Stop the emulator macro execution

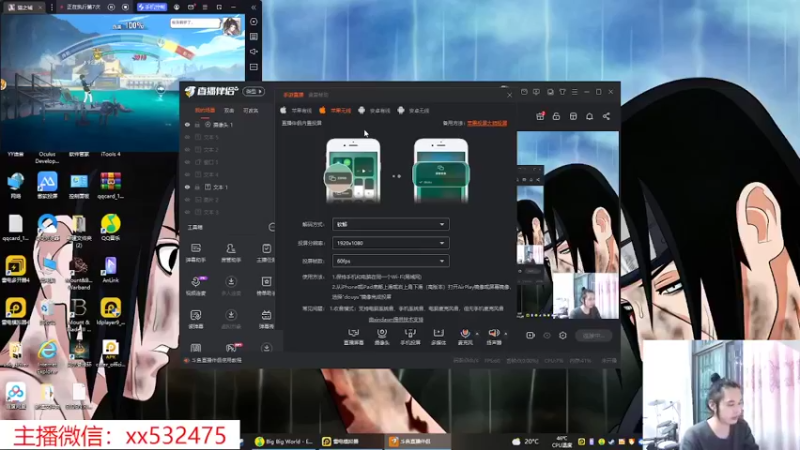point(126,7)
